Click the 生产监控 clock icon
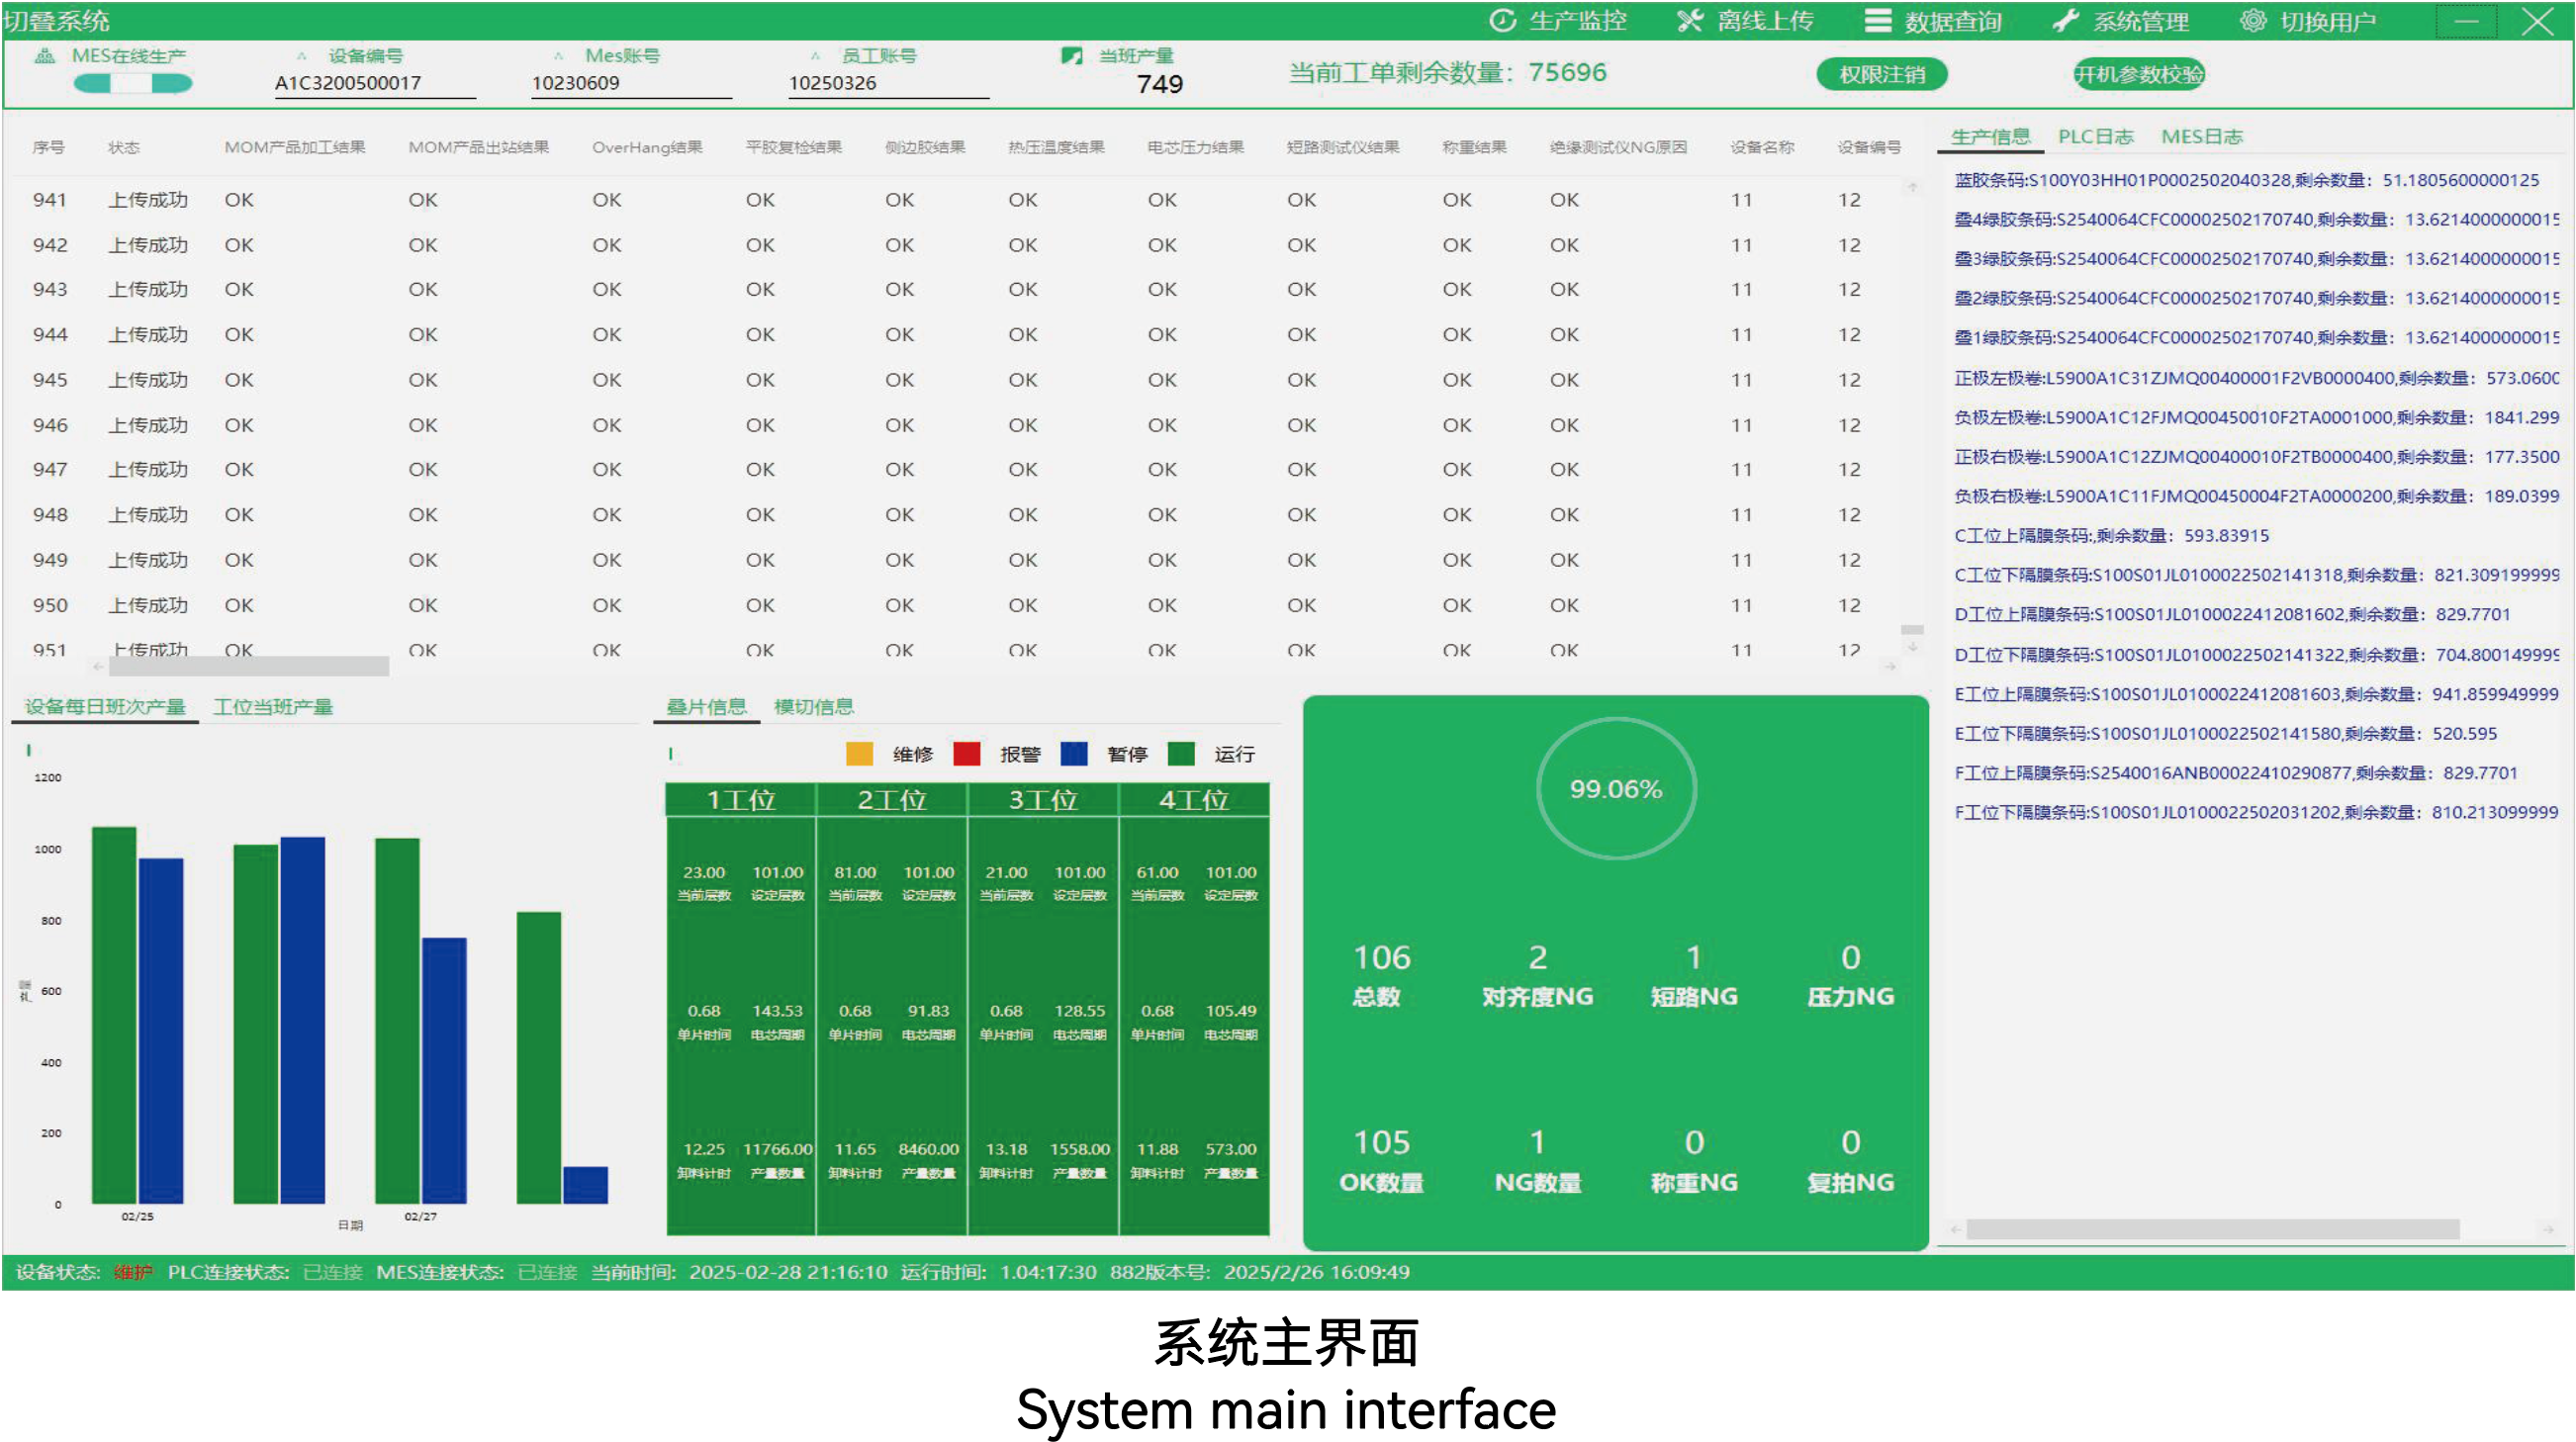Screen dimensions: 2576x1442 (1502, 20)
